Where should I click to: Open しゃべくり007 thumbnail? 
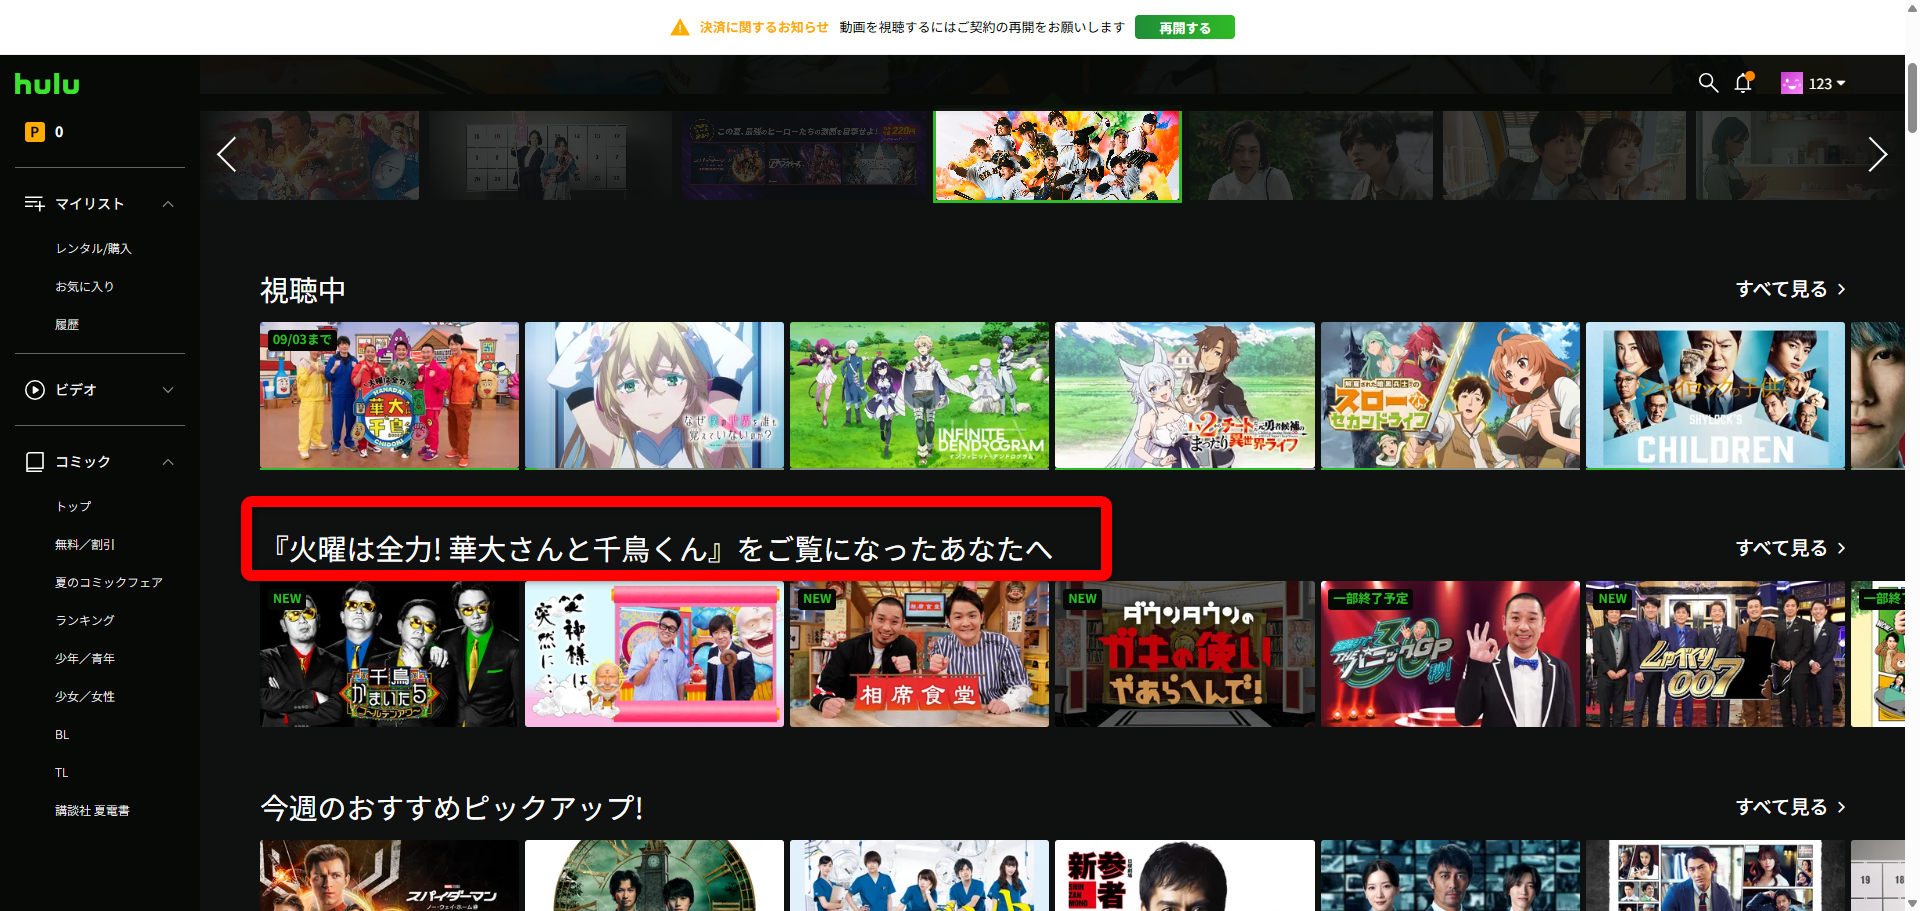(1715, 654)
